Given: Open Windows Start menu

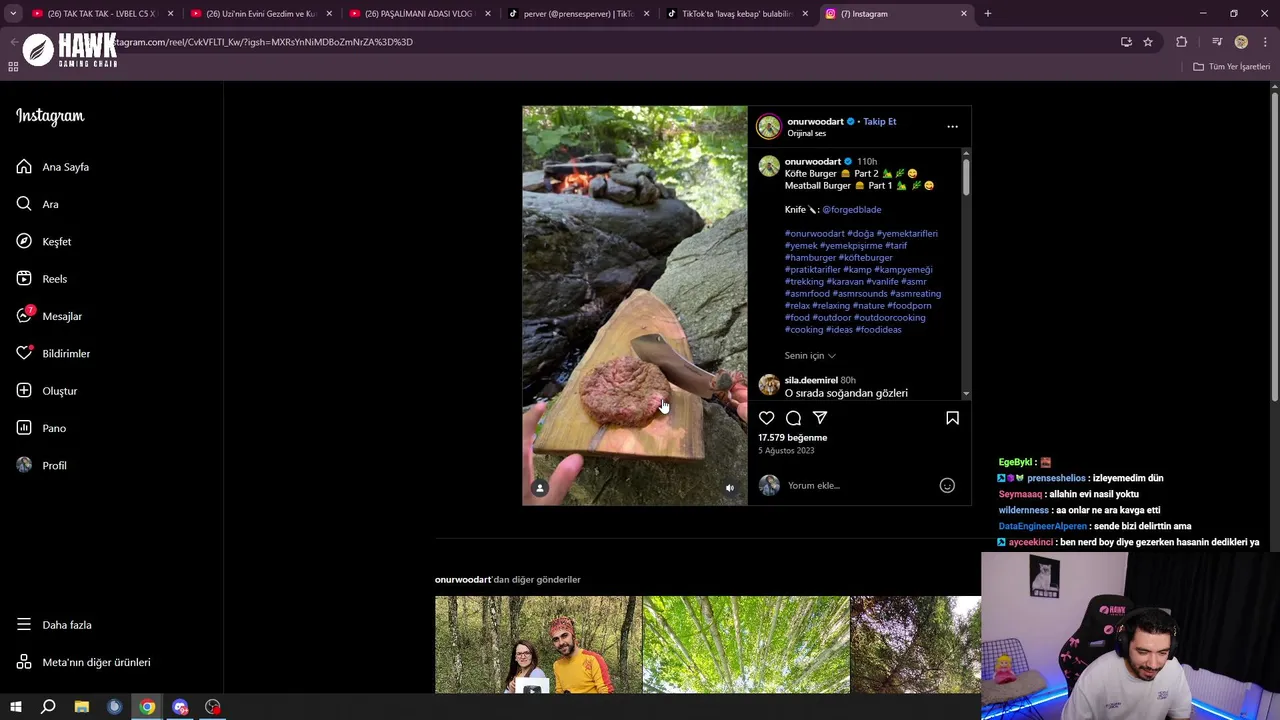Looking at the screenshot, I should (15, 707).
